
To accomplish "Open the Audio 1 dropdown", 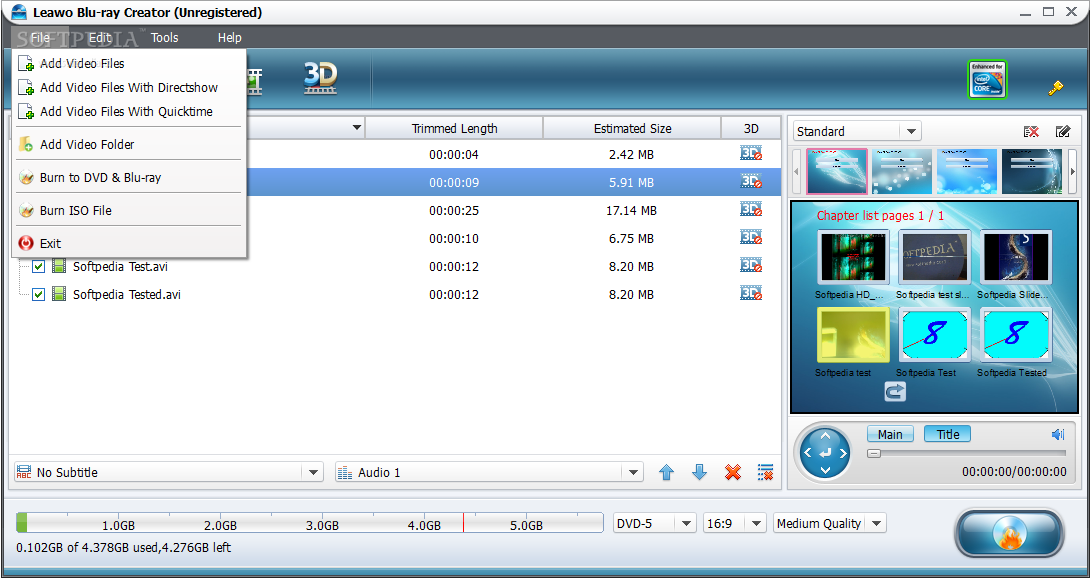I will coord(489,473).
